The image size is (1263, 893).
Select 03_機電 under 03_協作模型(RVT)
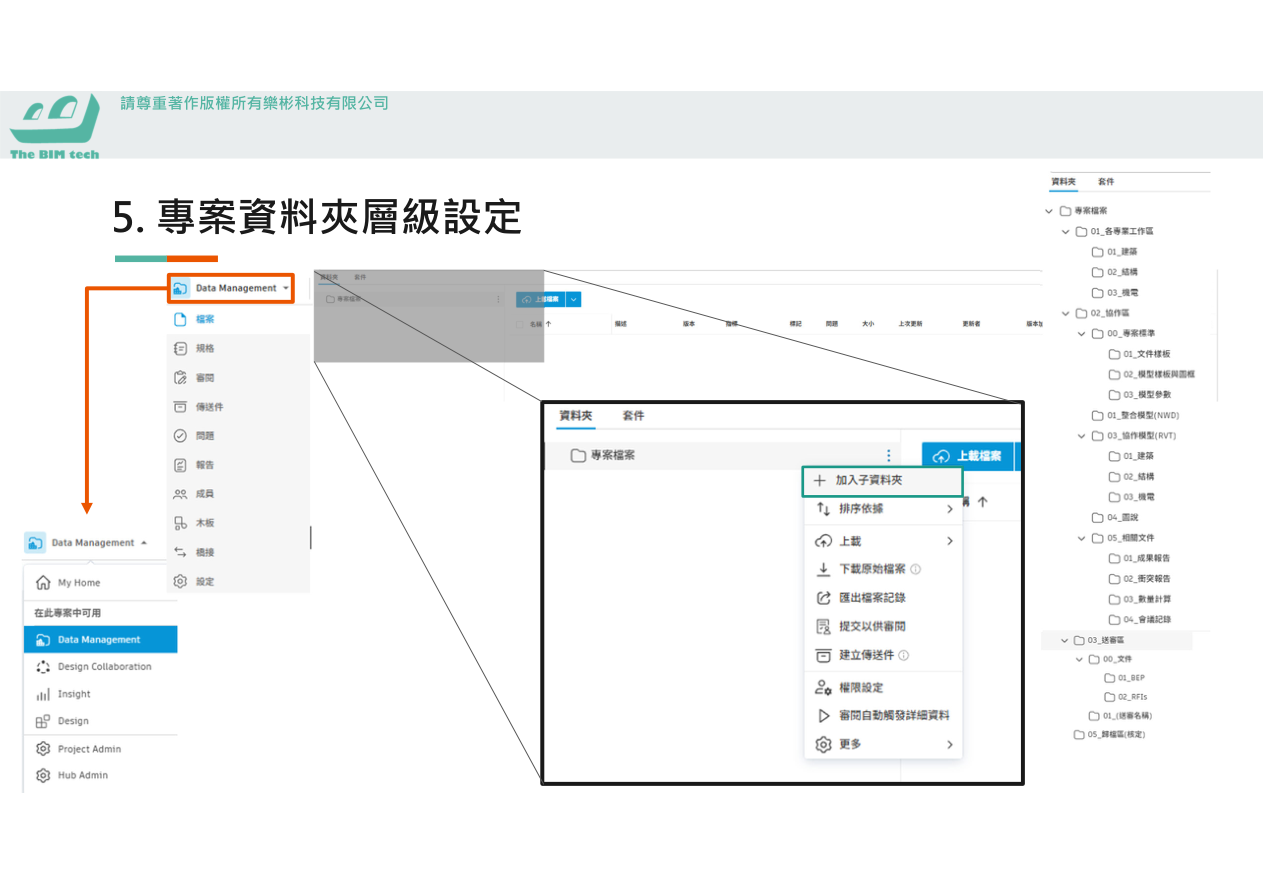click(x=1131, y=497)
